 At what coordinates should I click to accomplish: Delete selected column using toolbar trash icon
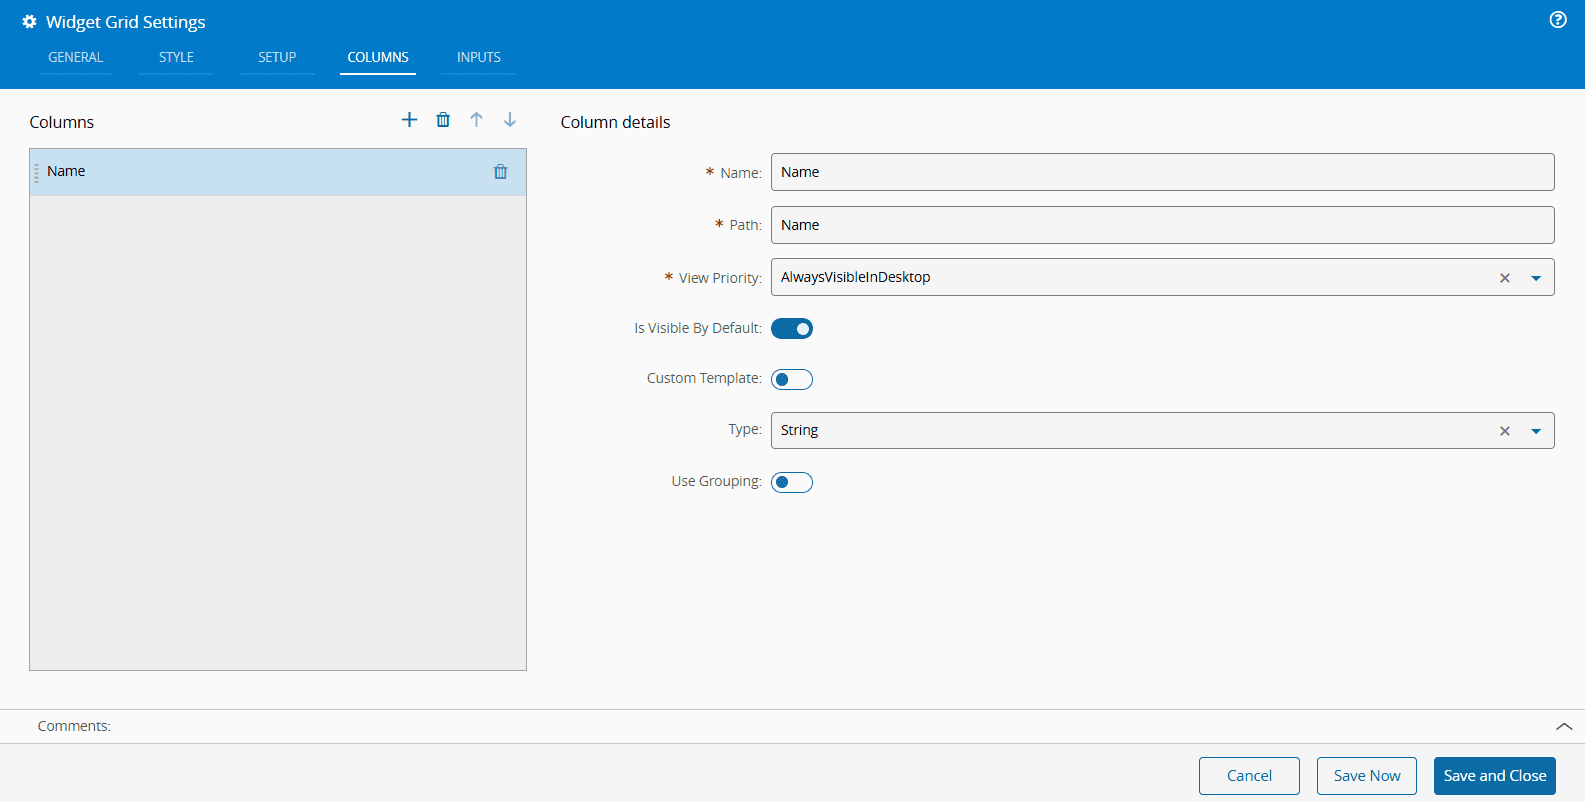pos(443,120)
